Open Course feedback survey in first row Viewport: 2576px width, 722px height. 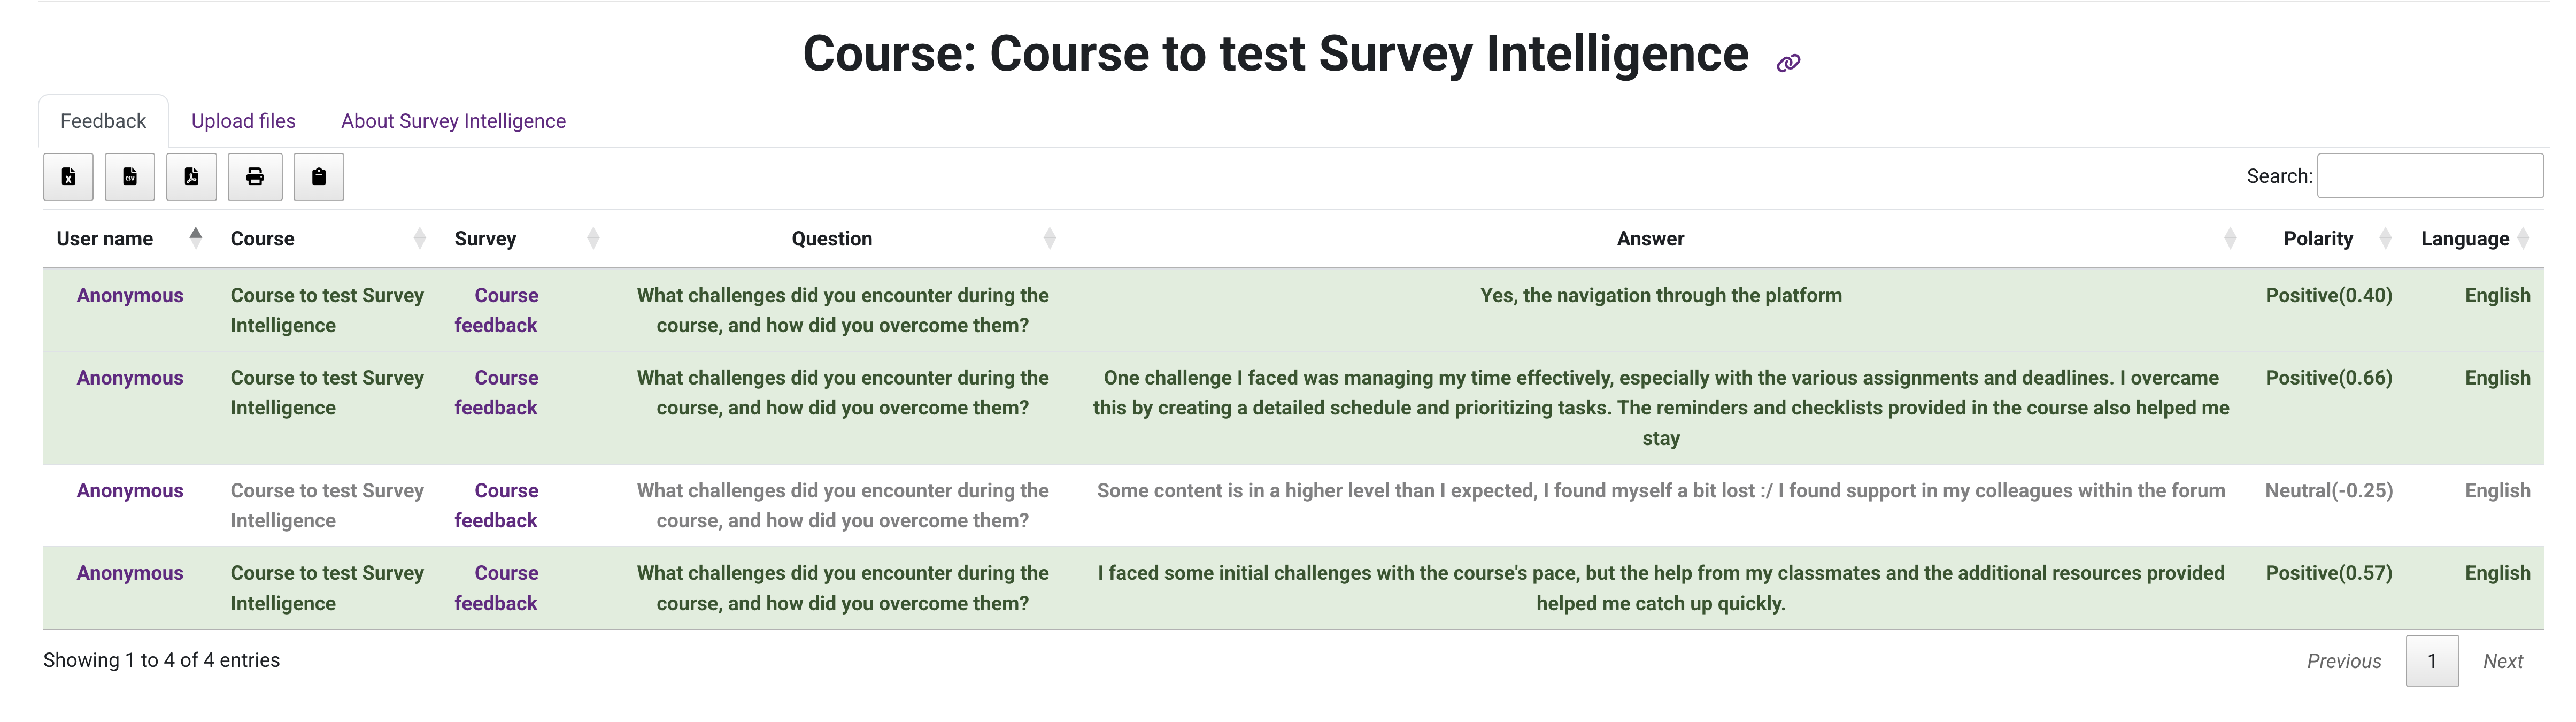(497, 310)
